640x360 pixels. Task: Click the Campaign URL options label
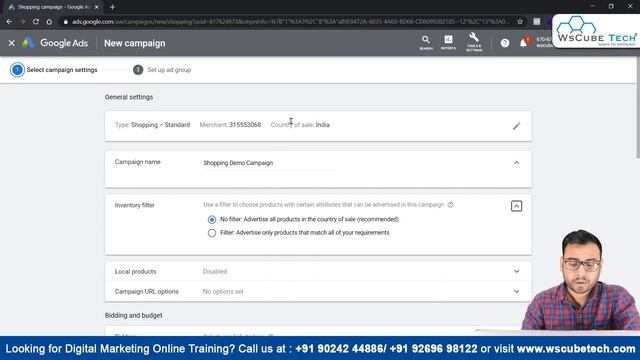(147, 291)
